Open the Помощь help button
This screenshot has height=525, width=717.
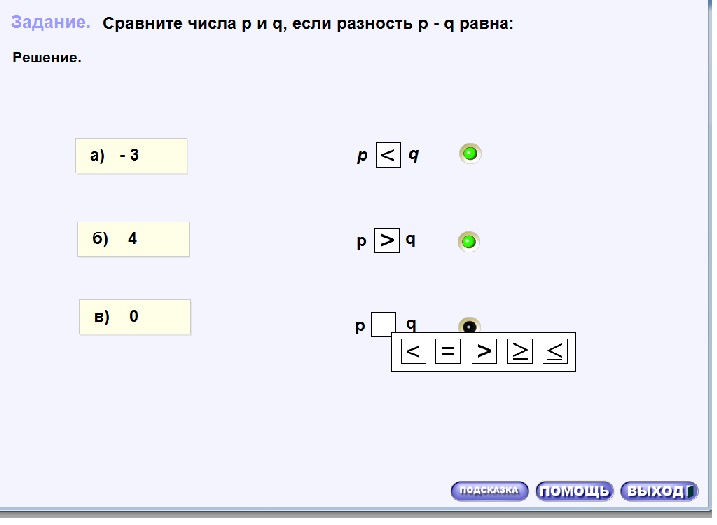[x=574, y=491]
